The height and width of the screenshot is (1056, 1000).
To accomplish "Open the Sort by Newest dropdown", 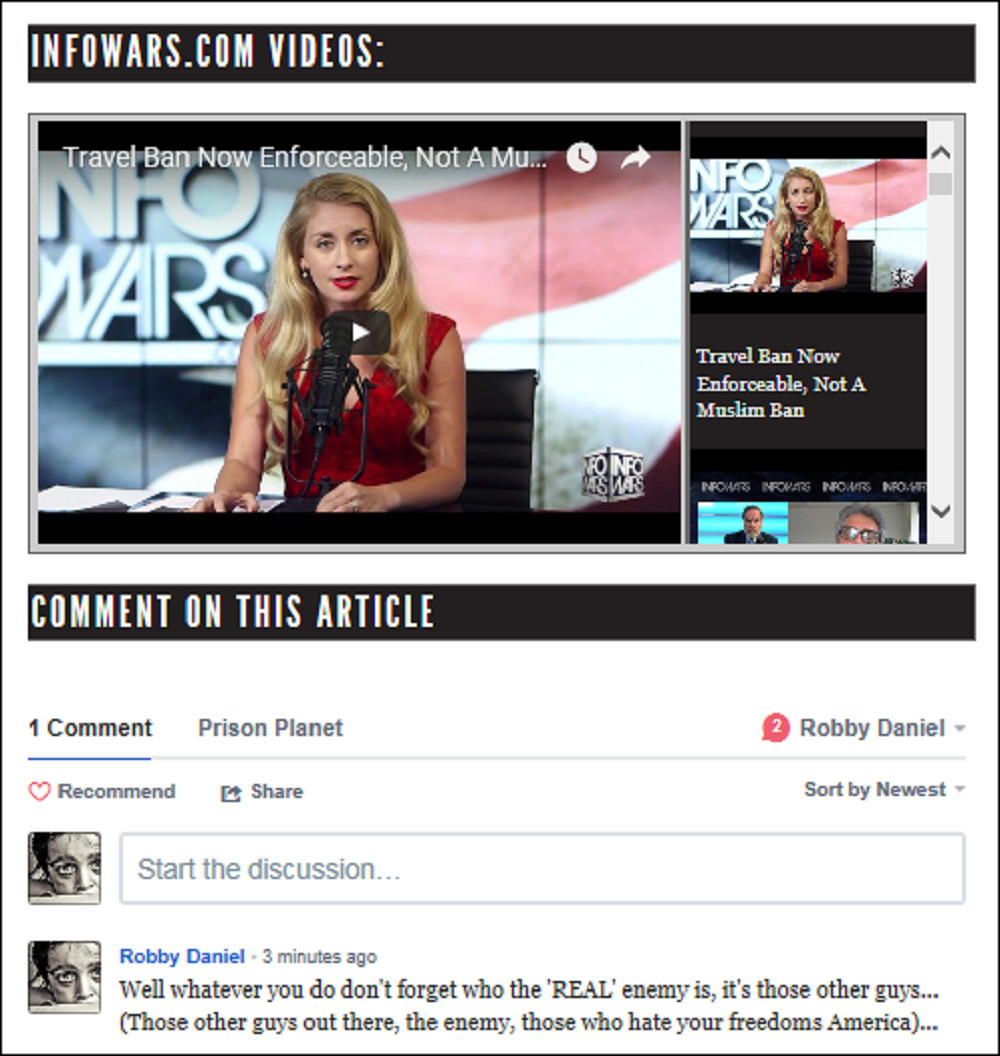I will coord(884,790).
